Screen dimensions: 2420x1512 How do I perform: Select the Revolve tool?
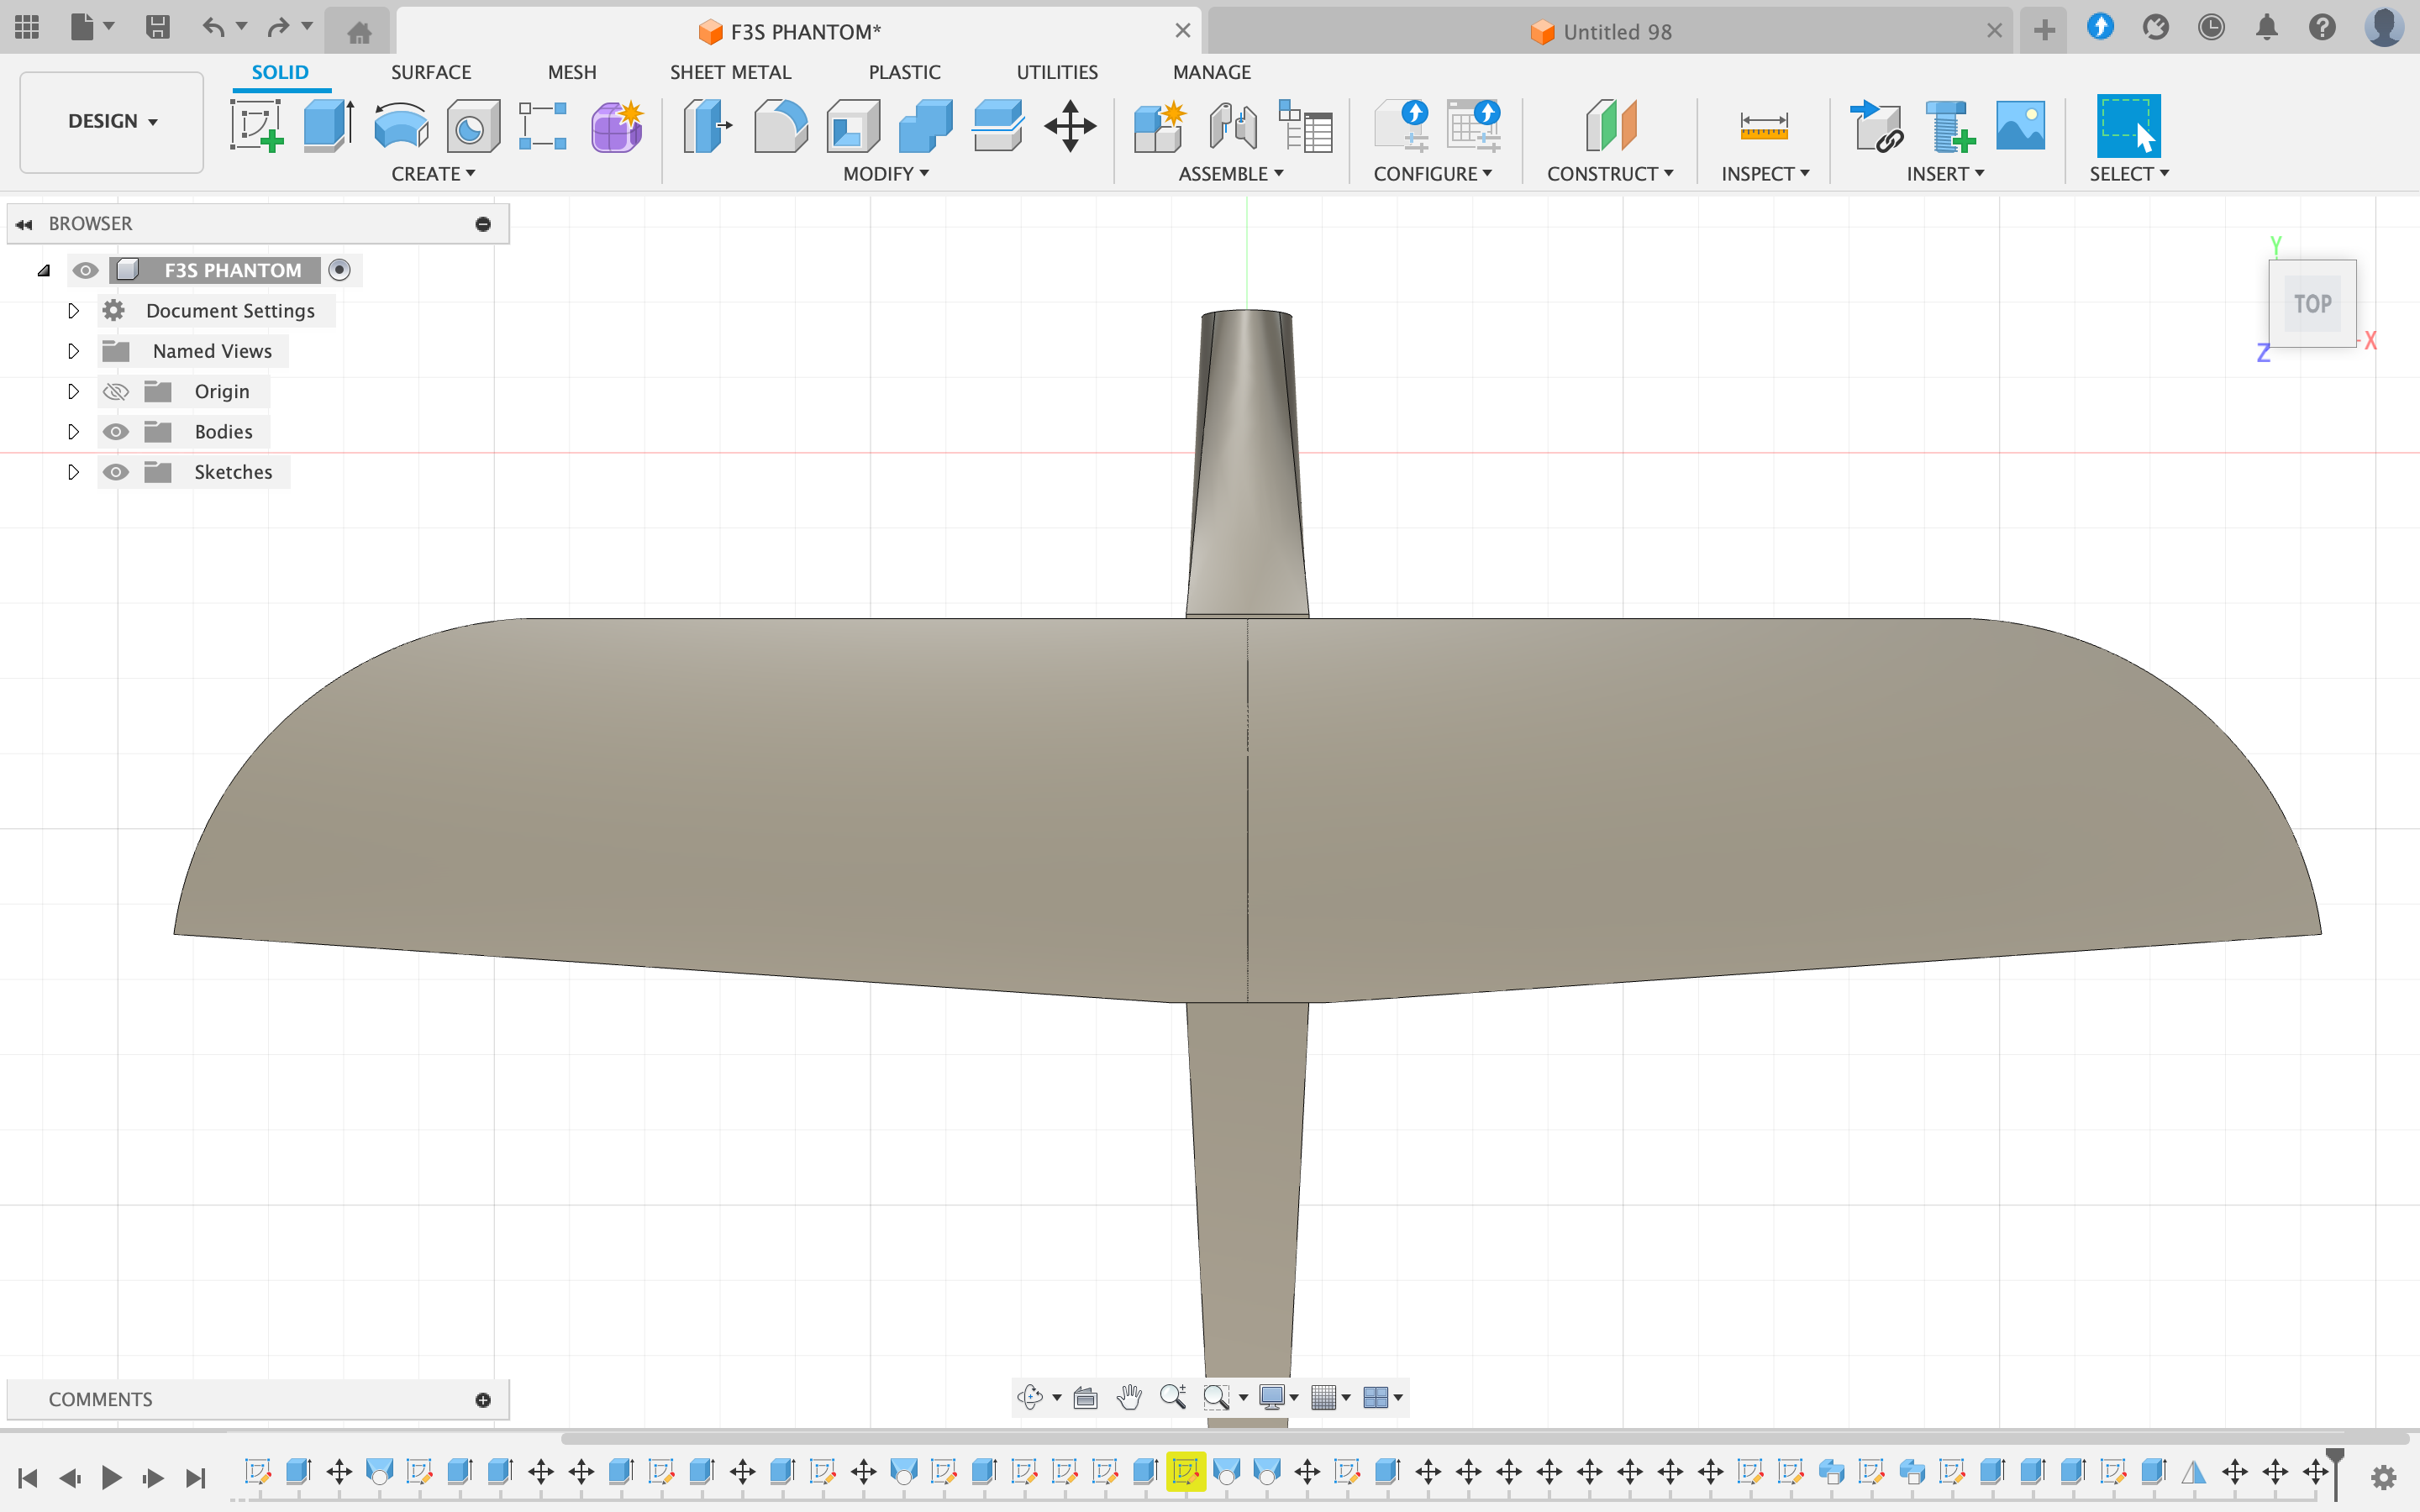point(401,126)
